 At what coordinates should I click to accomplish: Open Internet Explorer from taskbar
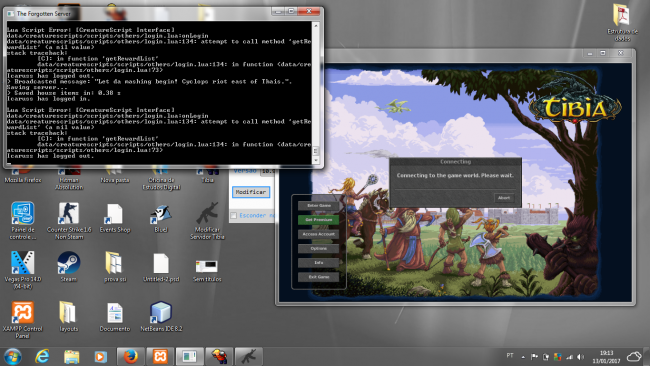42,356
